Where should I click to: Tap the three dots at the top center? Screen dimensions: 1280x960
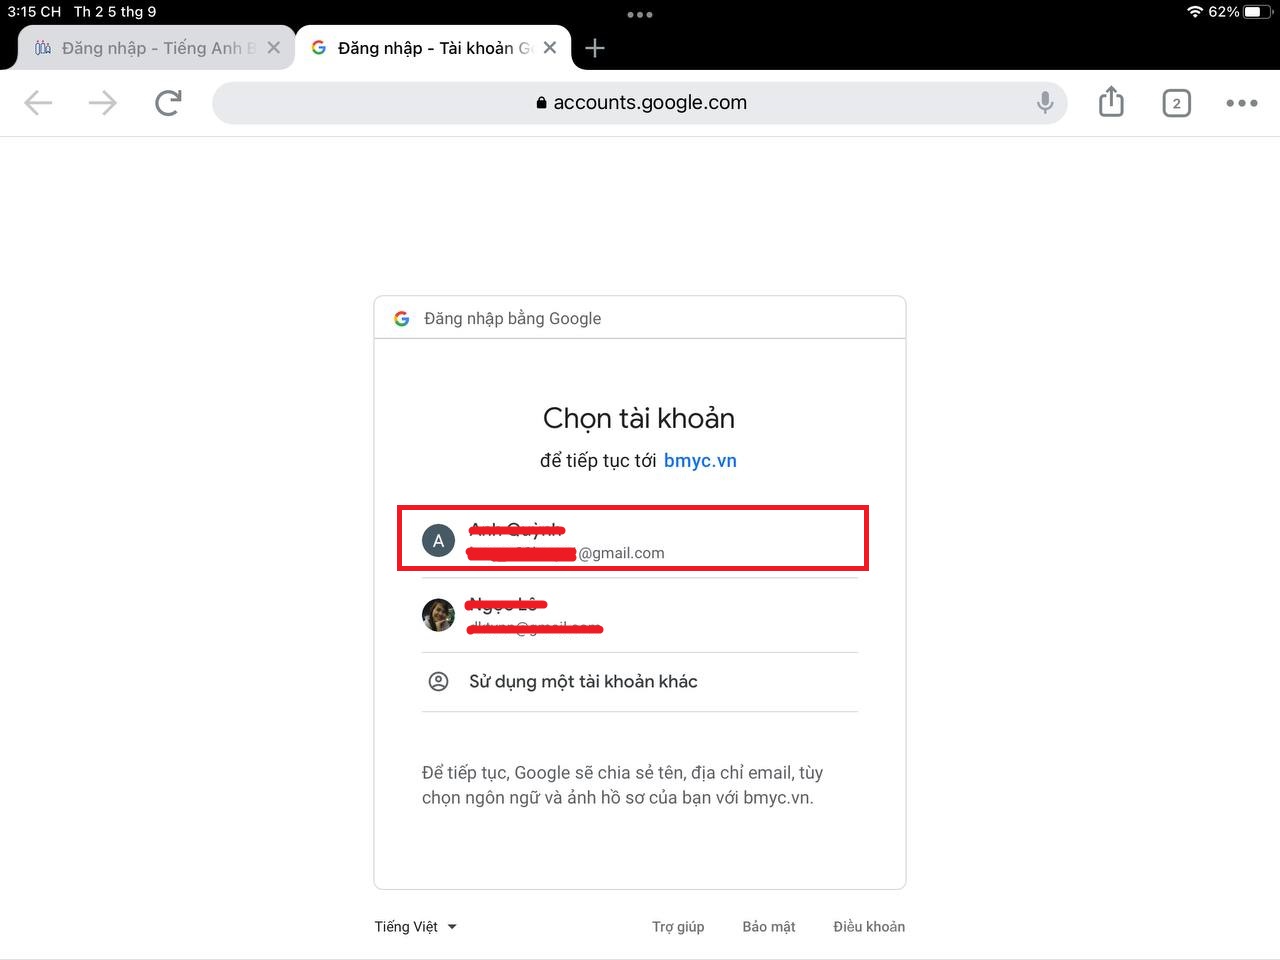[640, 15]
